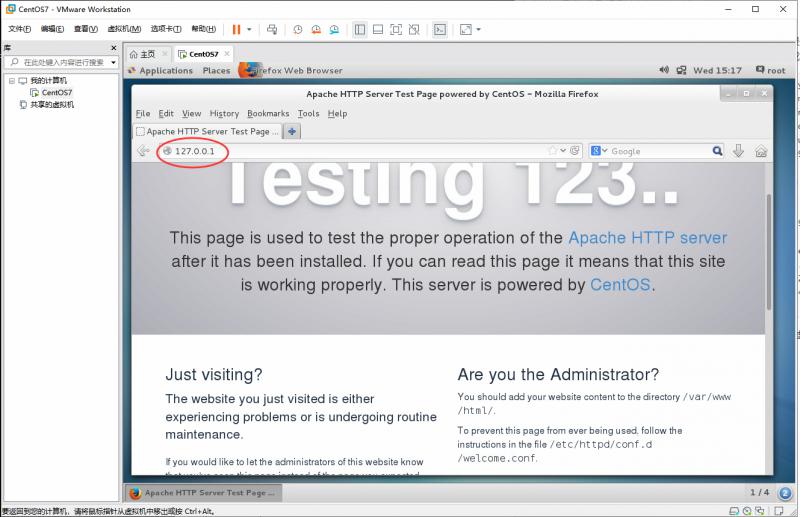Click the Firefox Web Browser top bar item
Screen dimensions: 800x517
tap(291, 70)
